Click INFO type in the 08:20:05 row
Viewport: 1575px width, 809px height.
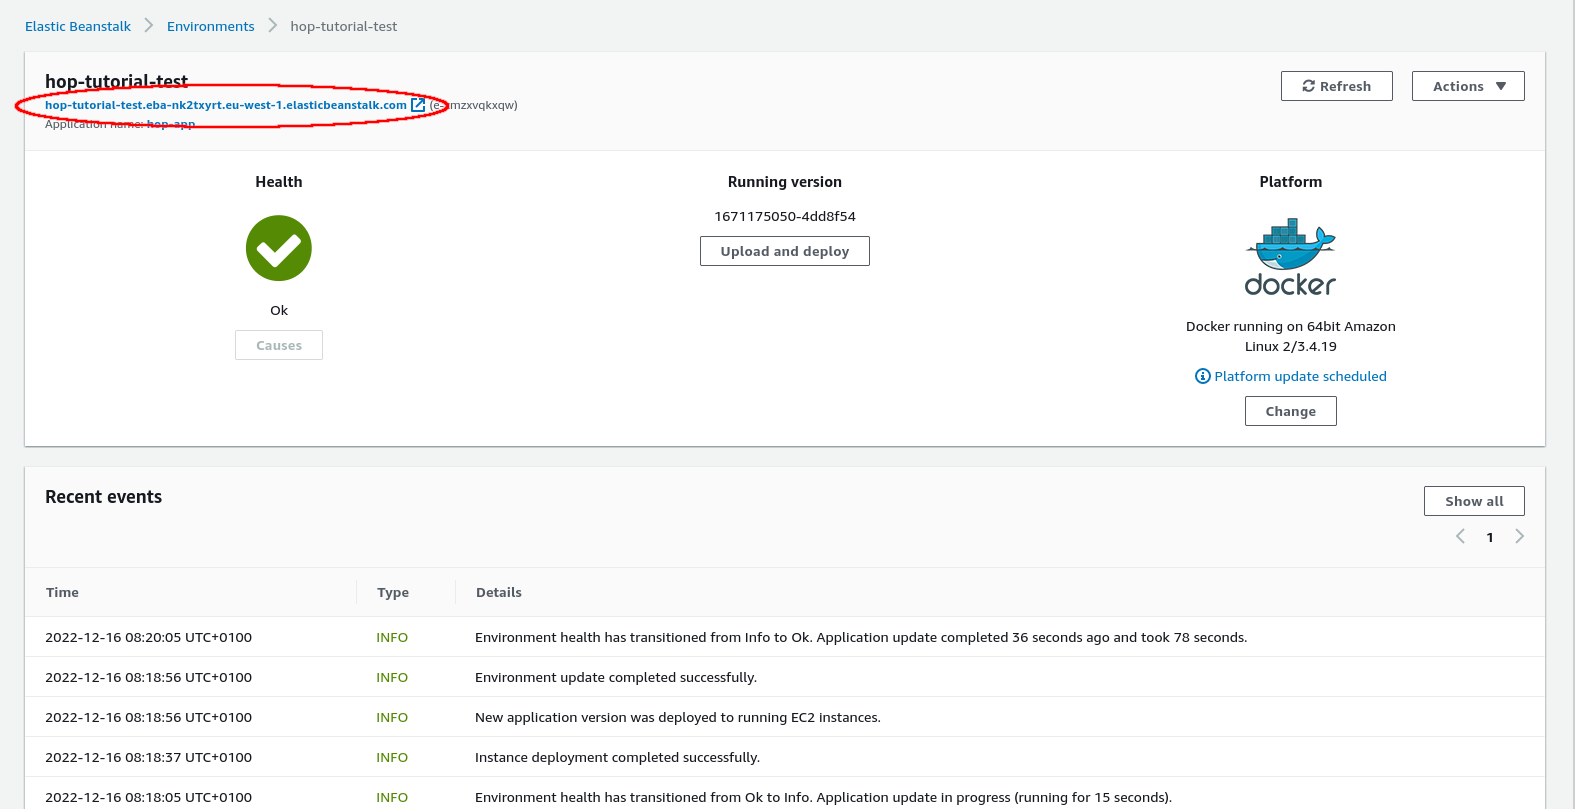392,637
